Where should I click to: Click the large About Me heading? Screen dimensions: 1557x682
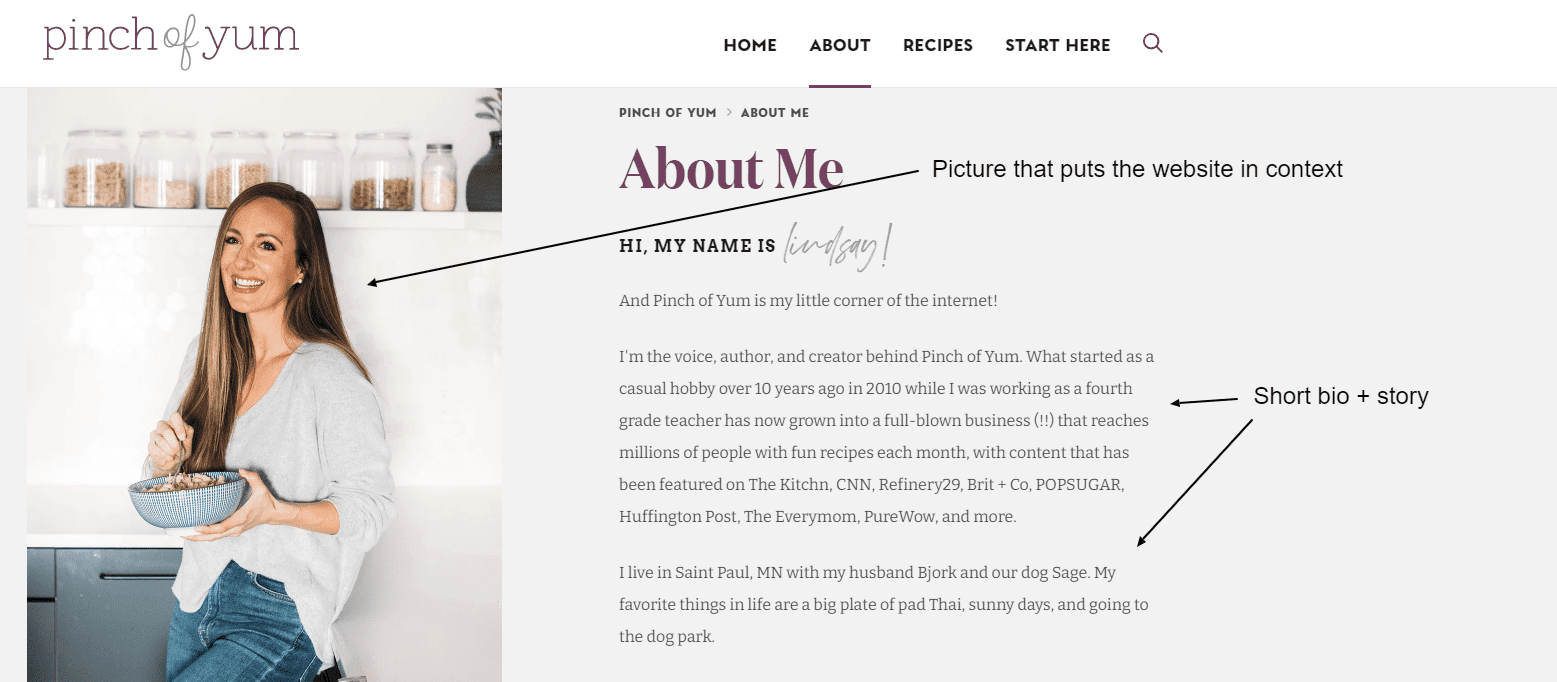pos(732,169)
